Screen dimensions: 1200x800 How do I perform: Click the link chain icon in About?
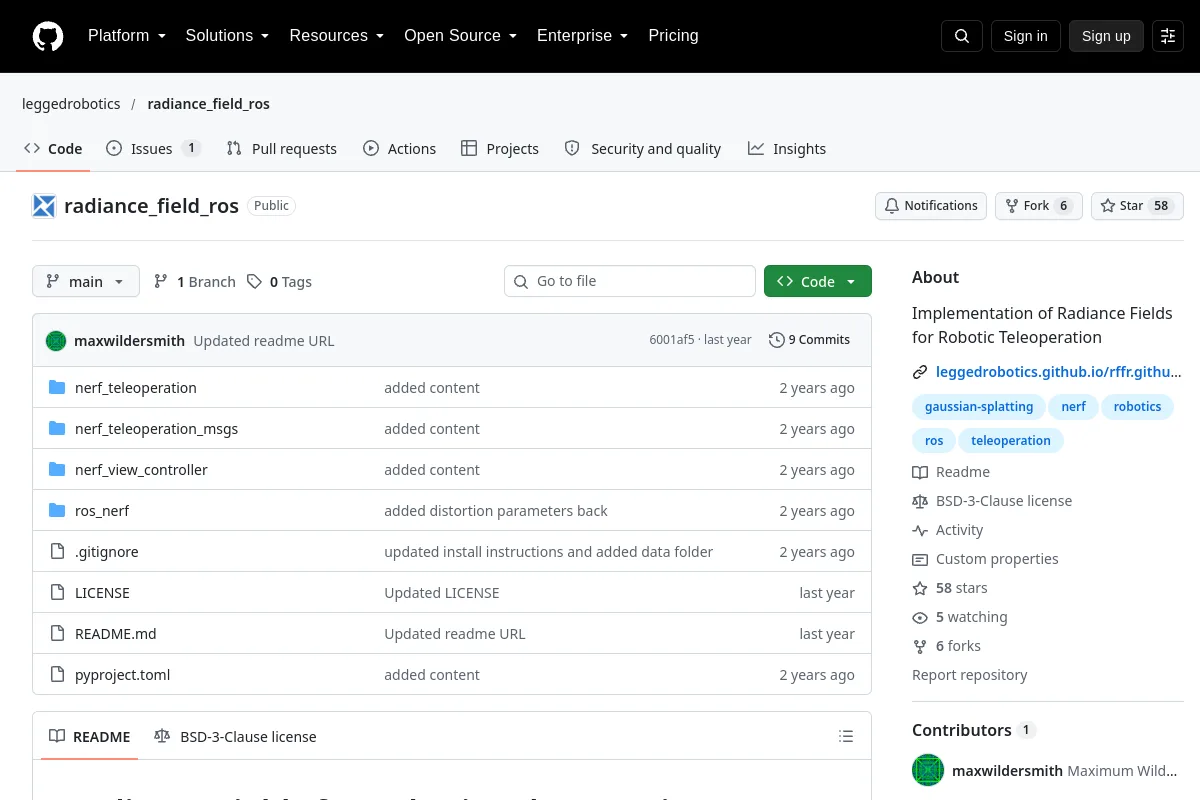[x=920, y=372]
